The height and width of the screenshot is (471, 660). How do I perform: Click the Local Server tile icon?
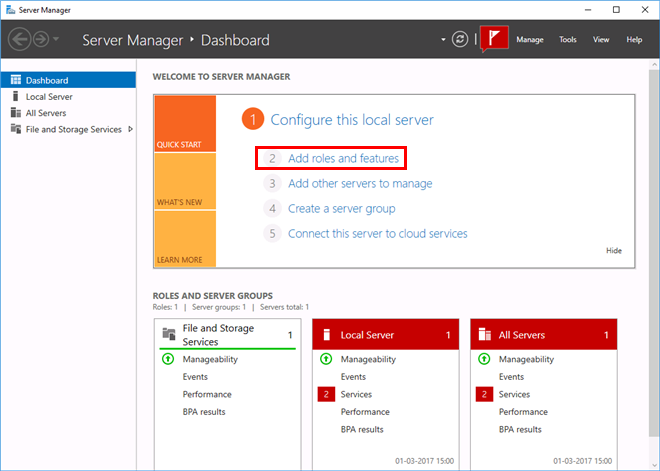point(326,335)
